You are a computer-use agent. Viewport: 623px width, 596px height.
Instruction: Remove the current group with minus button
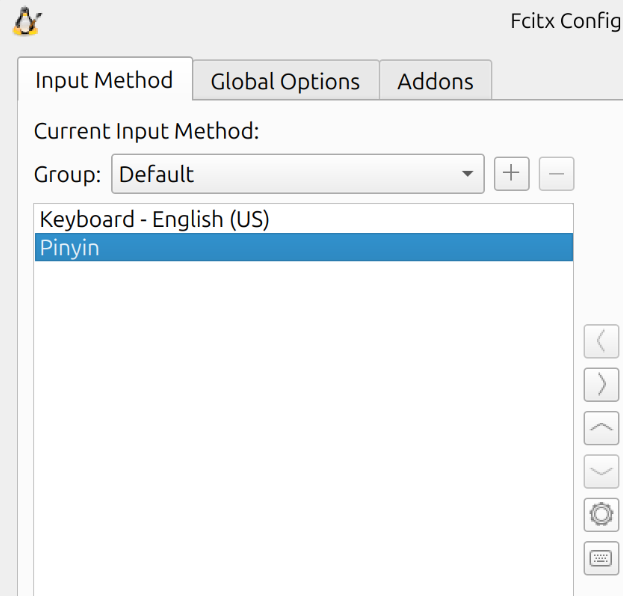(556, 174)
